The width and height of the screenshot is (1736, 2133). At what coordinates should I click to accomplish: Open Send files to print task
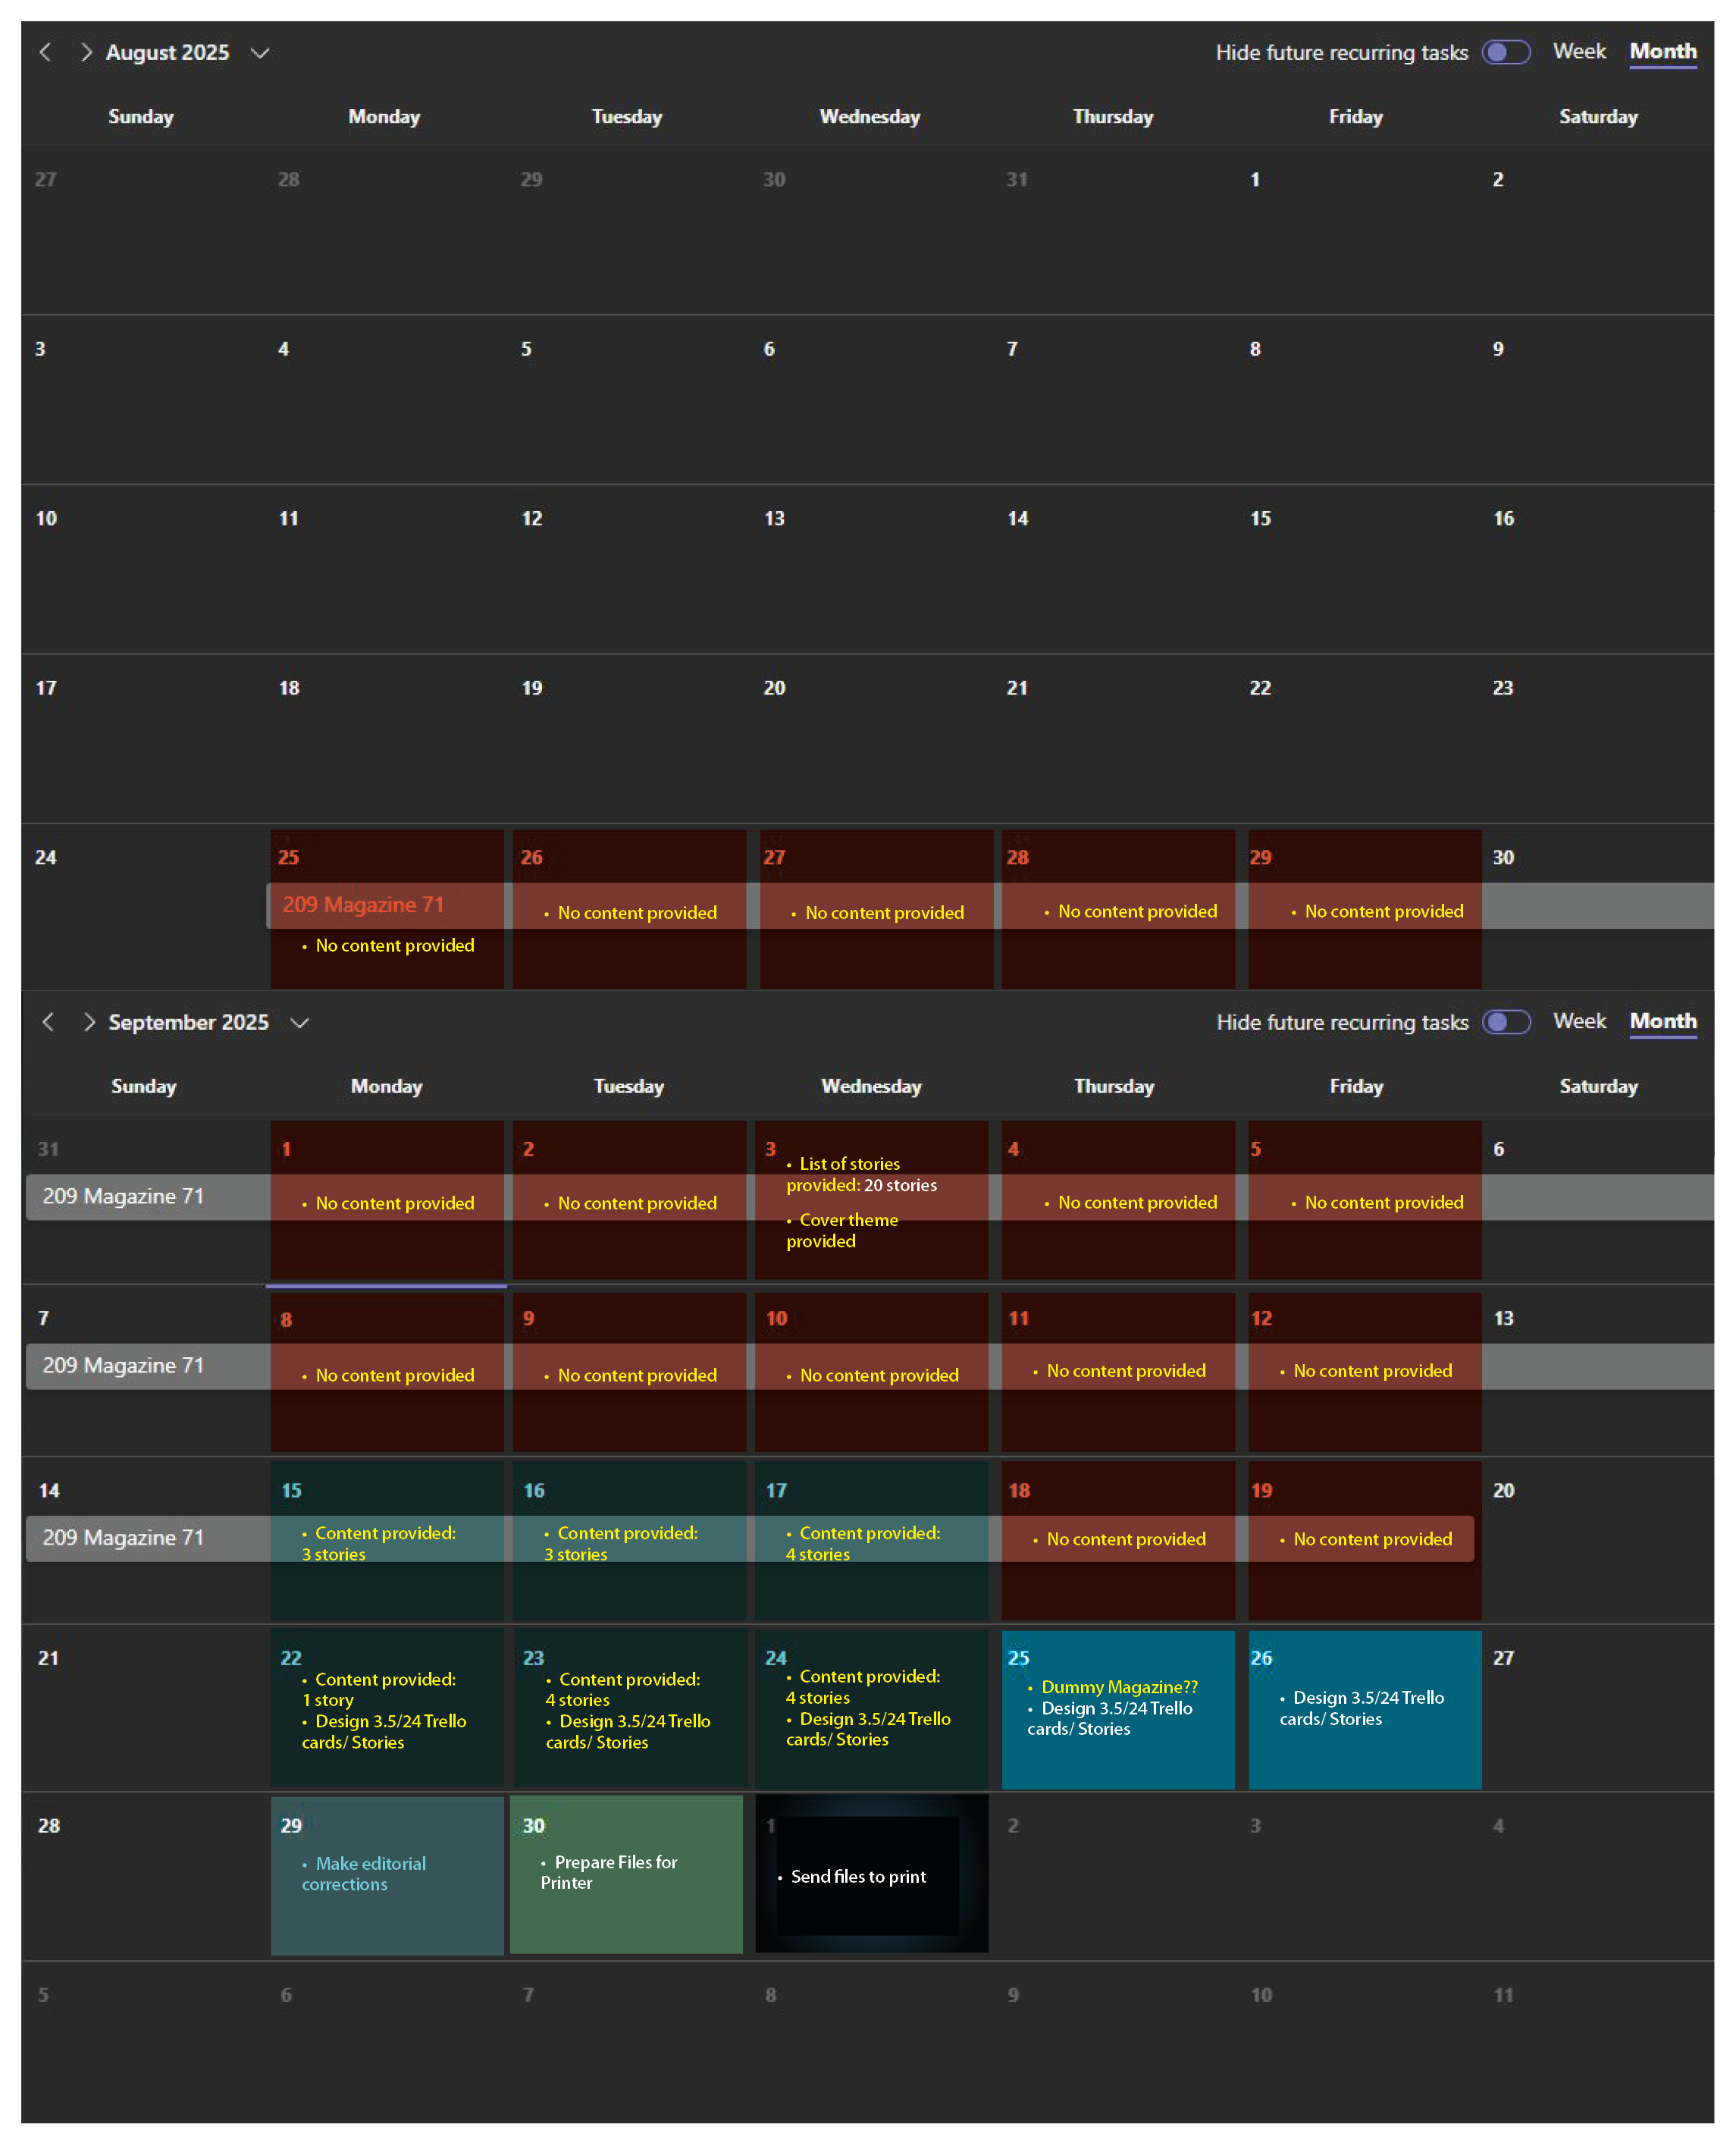point(858,1876)
